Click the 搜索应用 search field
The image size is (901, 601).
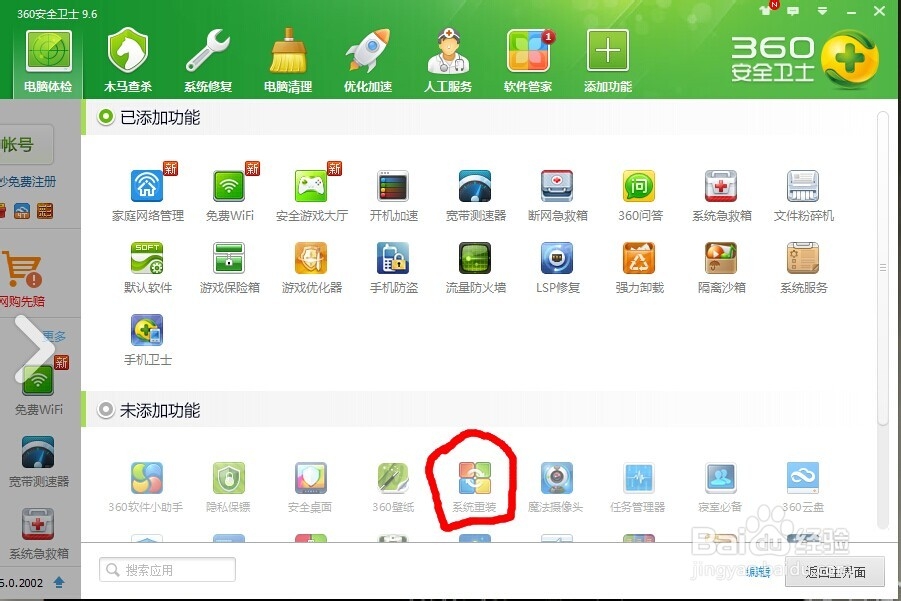point(167,570)
